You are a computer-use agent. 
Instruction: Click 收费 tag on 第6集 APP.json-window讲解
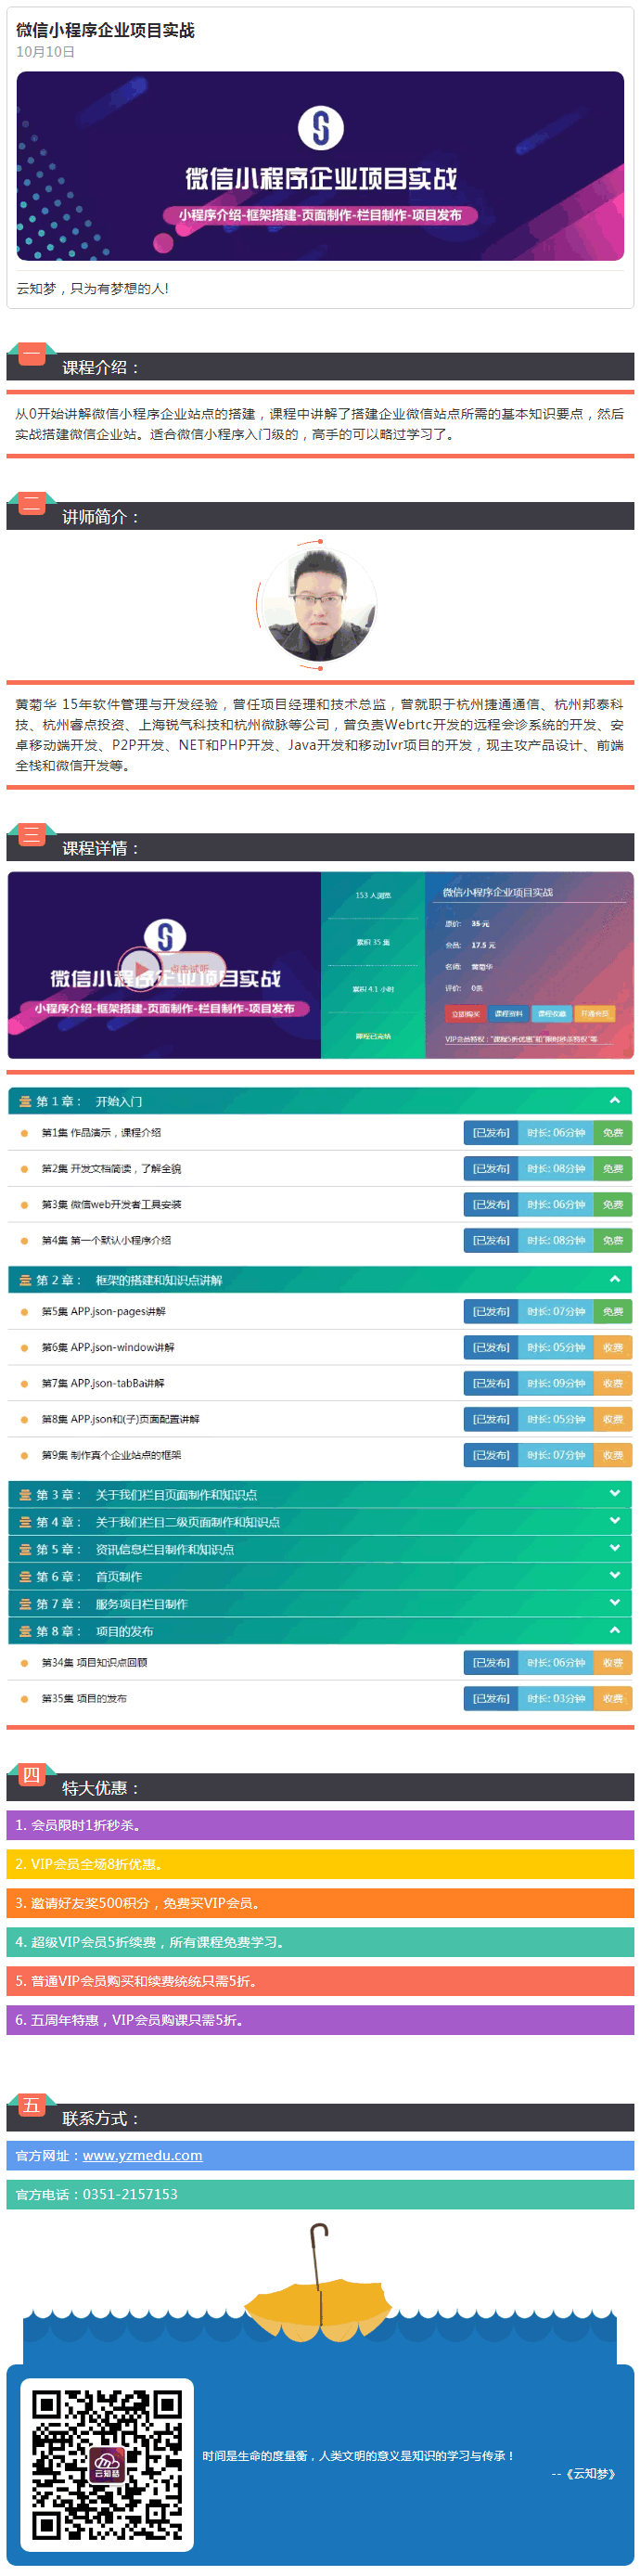612,1347
